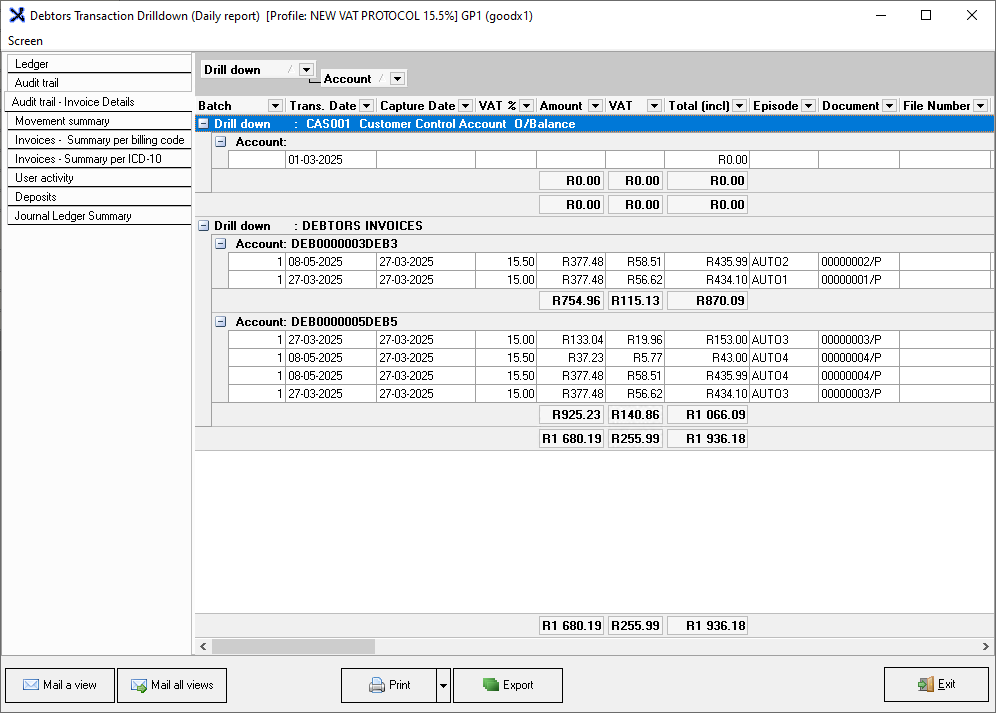Click the Exit door icon
996x713 pixels.
[x=925, y=685]
